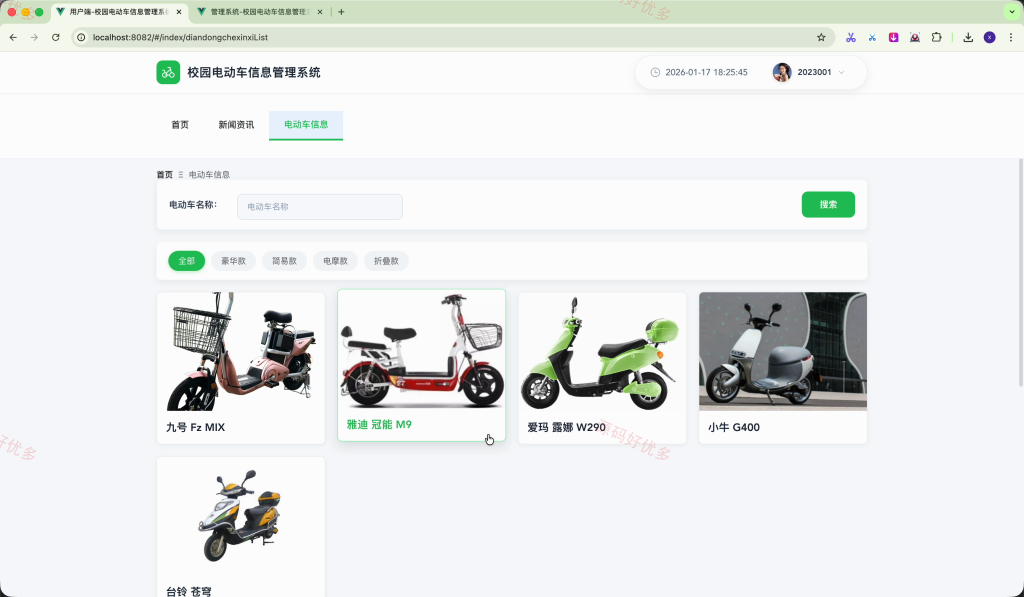Open the 台铃 苍穹 bike image
The height and width of the screenshot is (597, 1024).
click(240, 516)
